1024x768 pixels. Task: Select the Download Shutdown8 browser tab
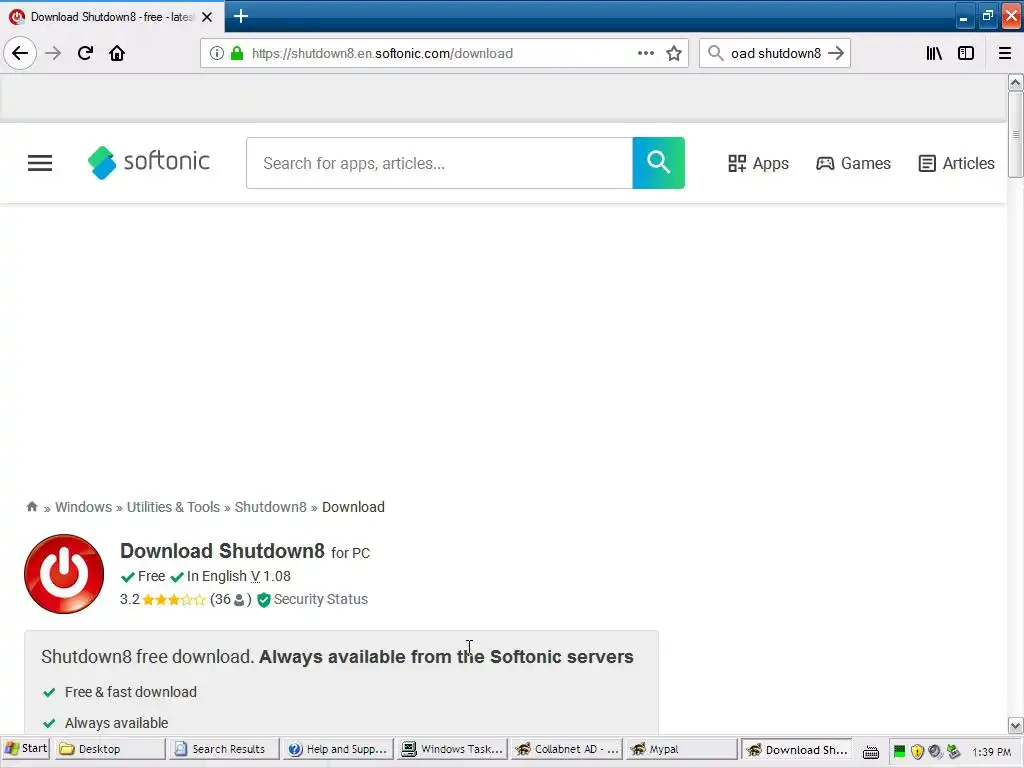click(x=111, y=17)
